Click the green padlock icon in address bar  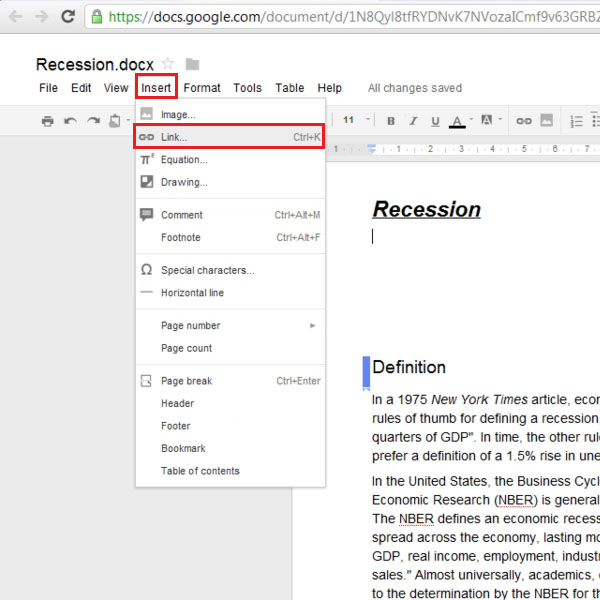97,16
